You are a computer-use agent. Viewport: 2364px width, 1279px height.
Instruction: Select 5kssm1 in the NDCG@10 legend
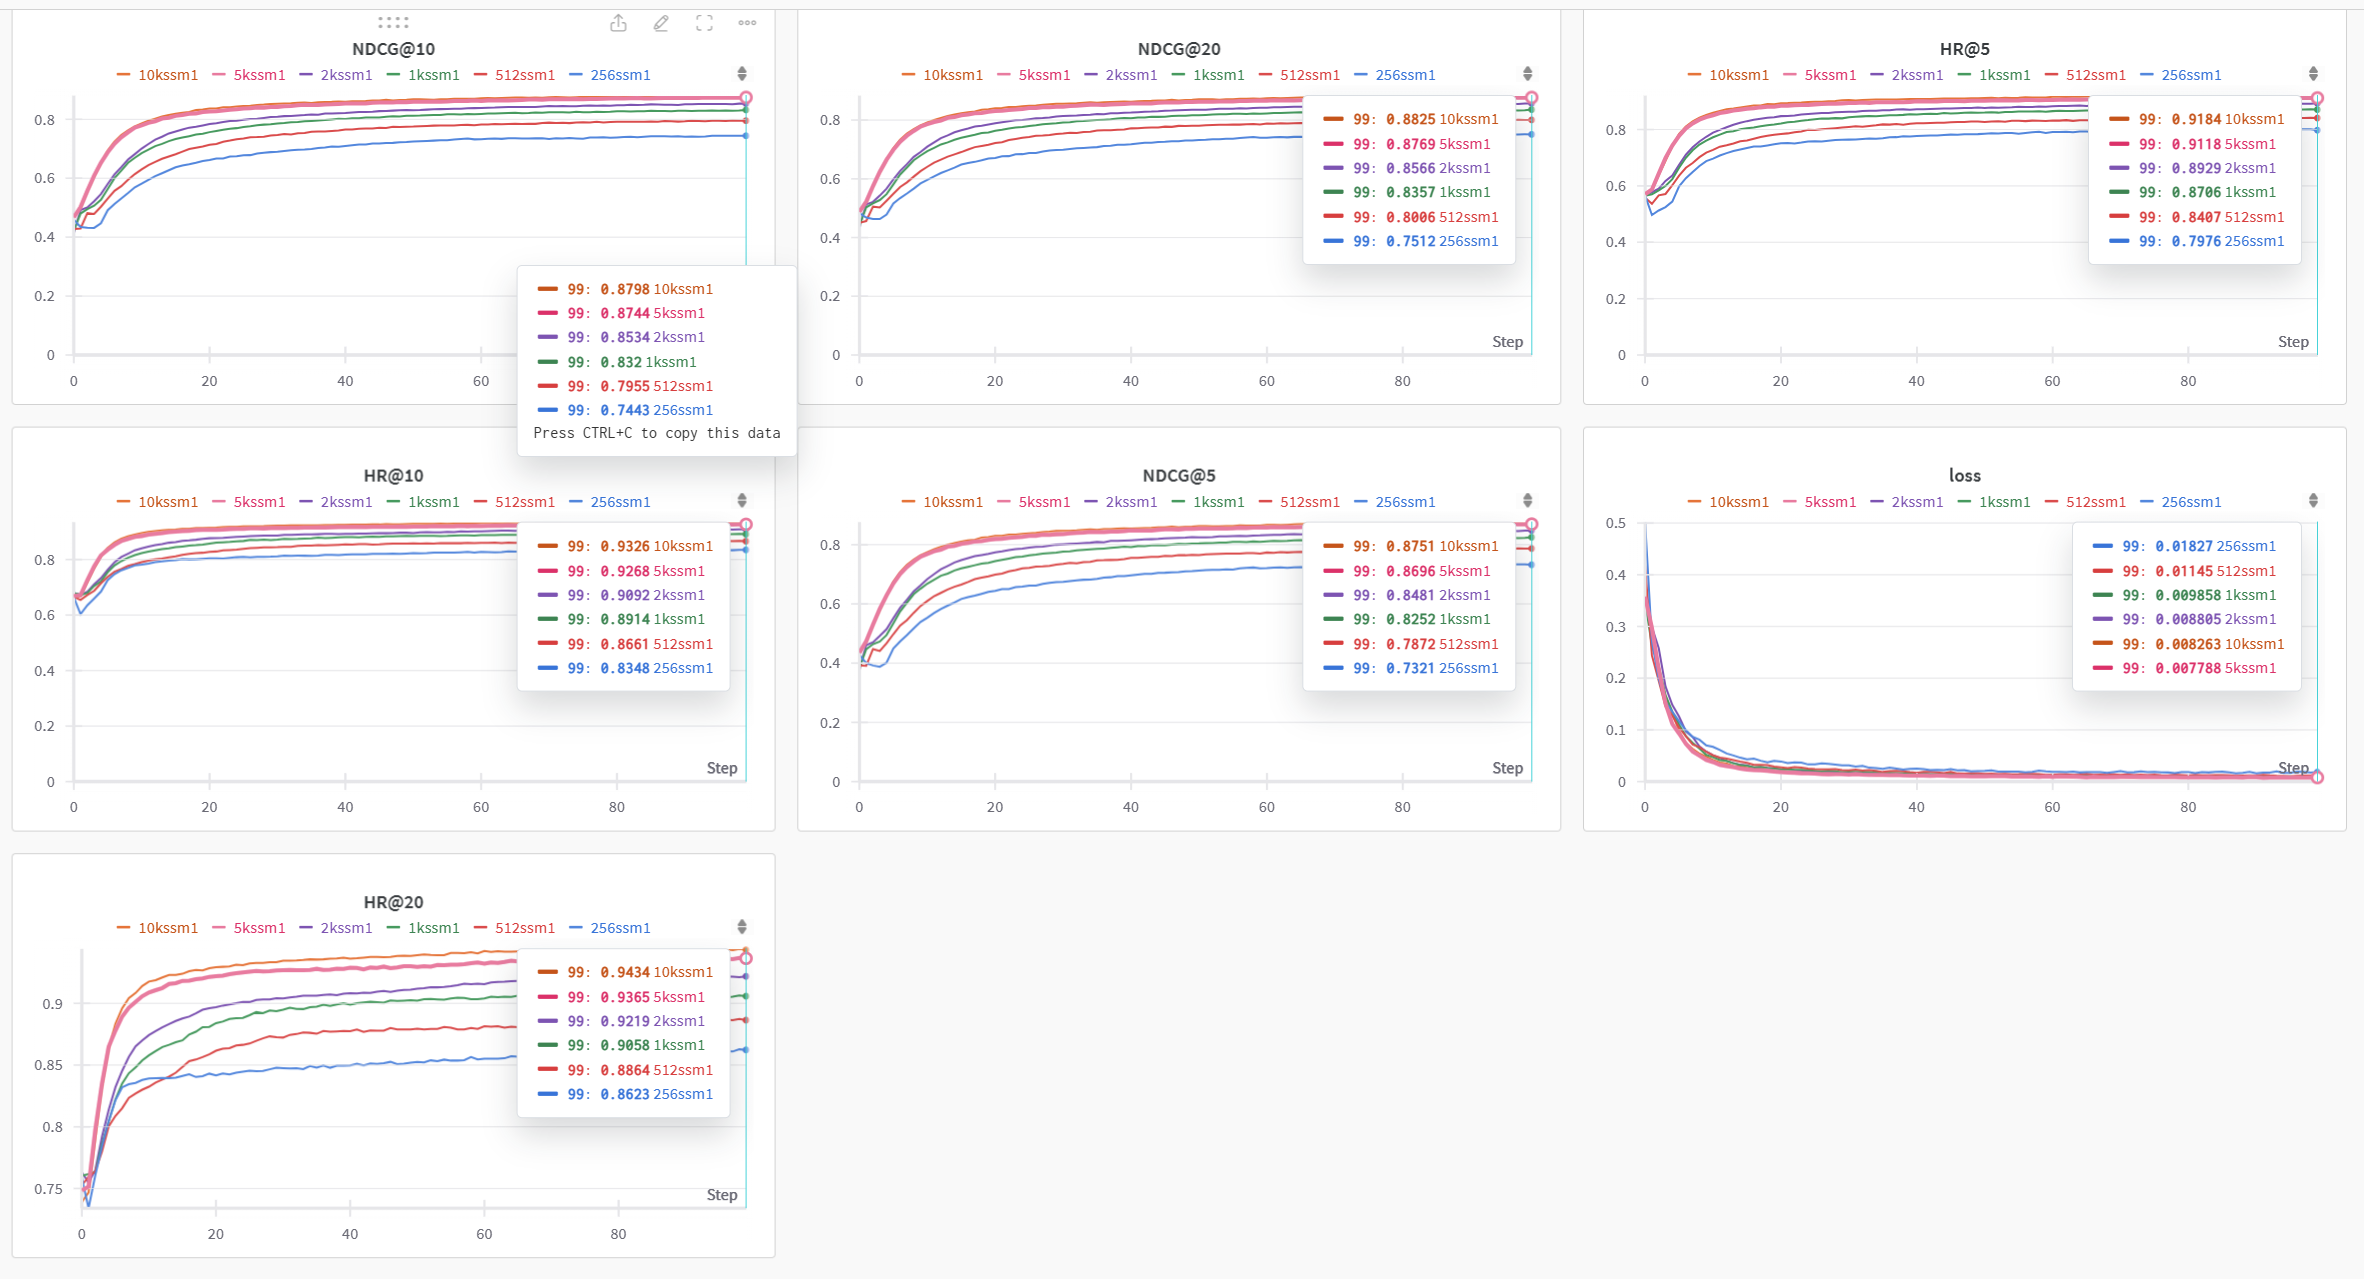tap(259, 75)
